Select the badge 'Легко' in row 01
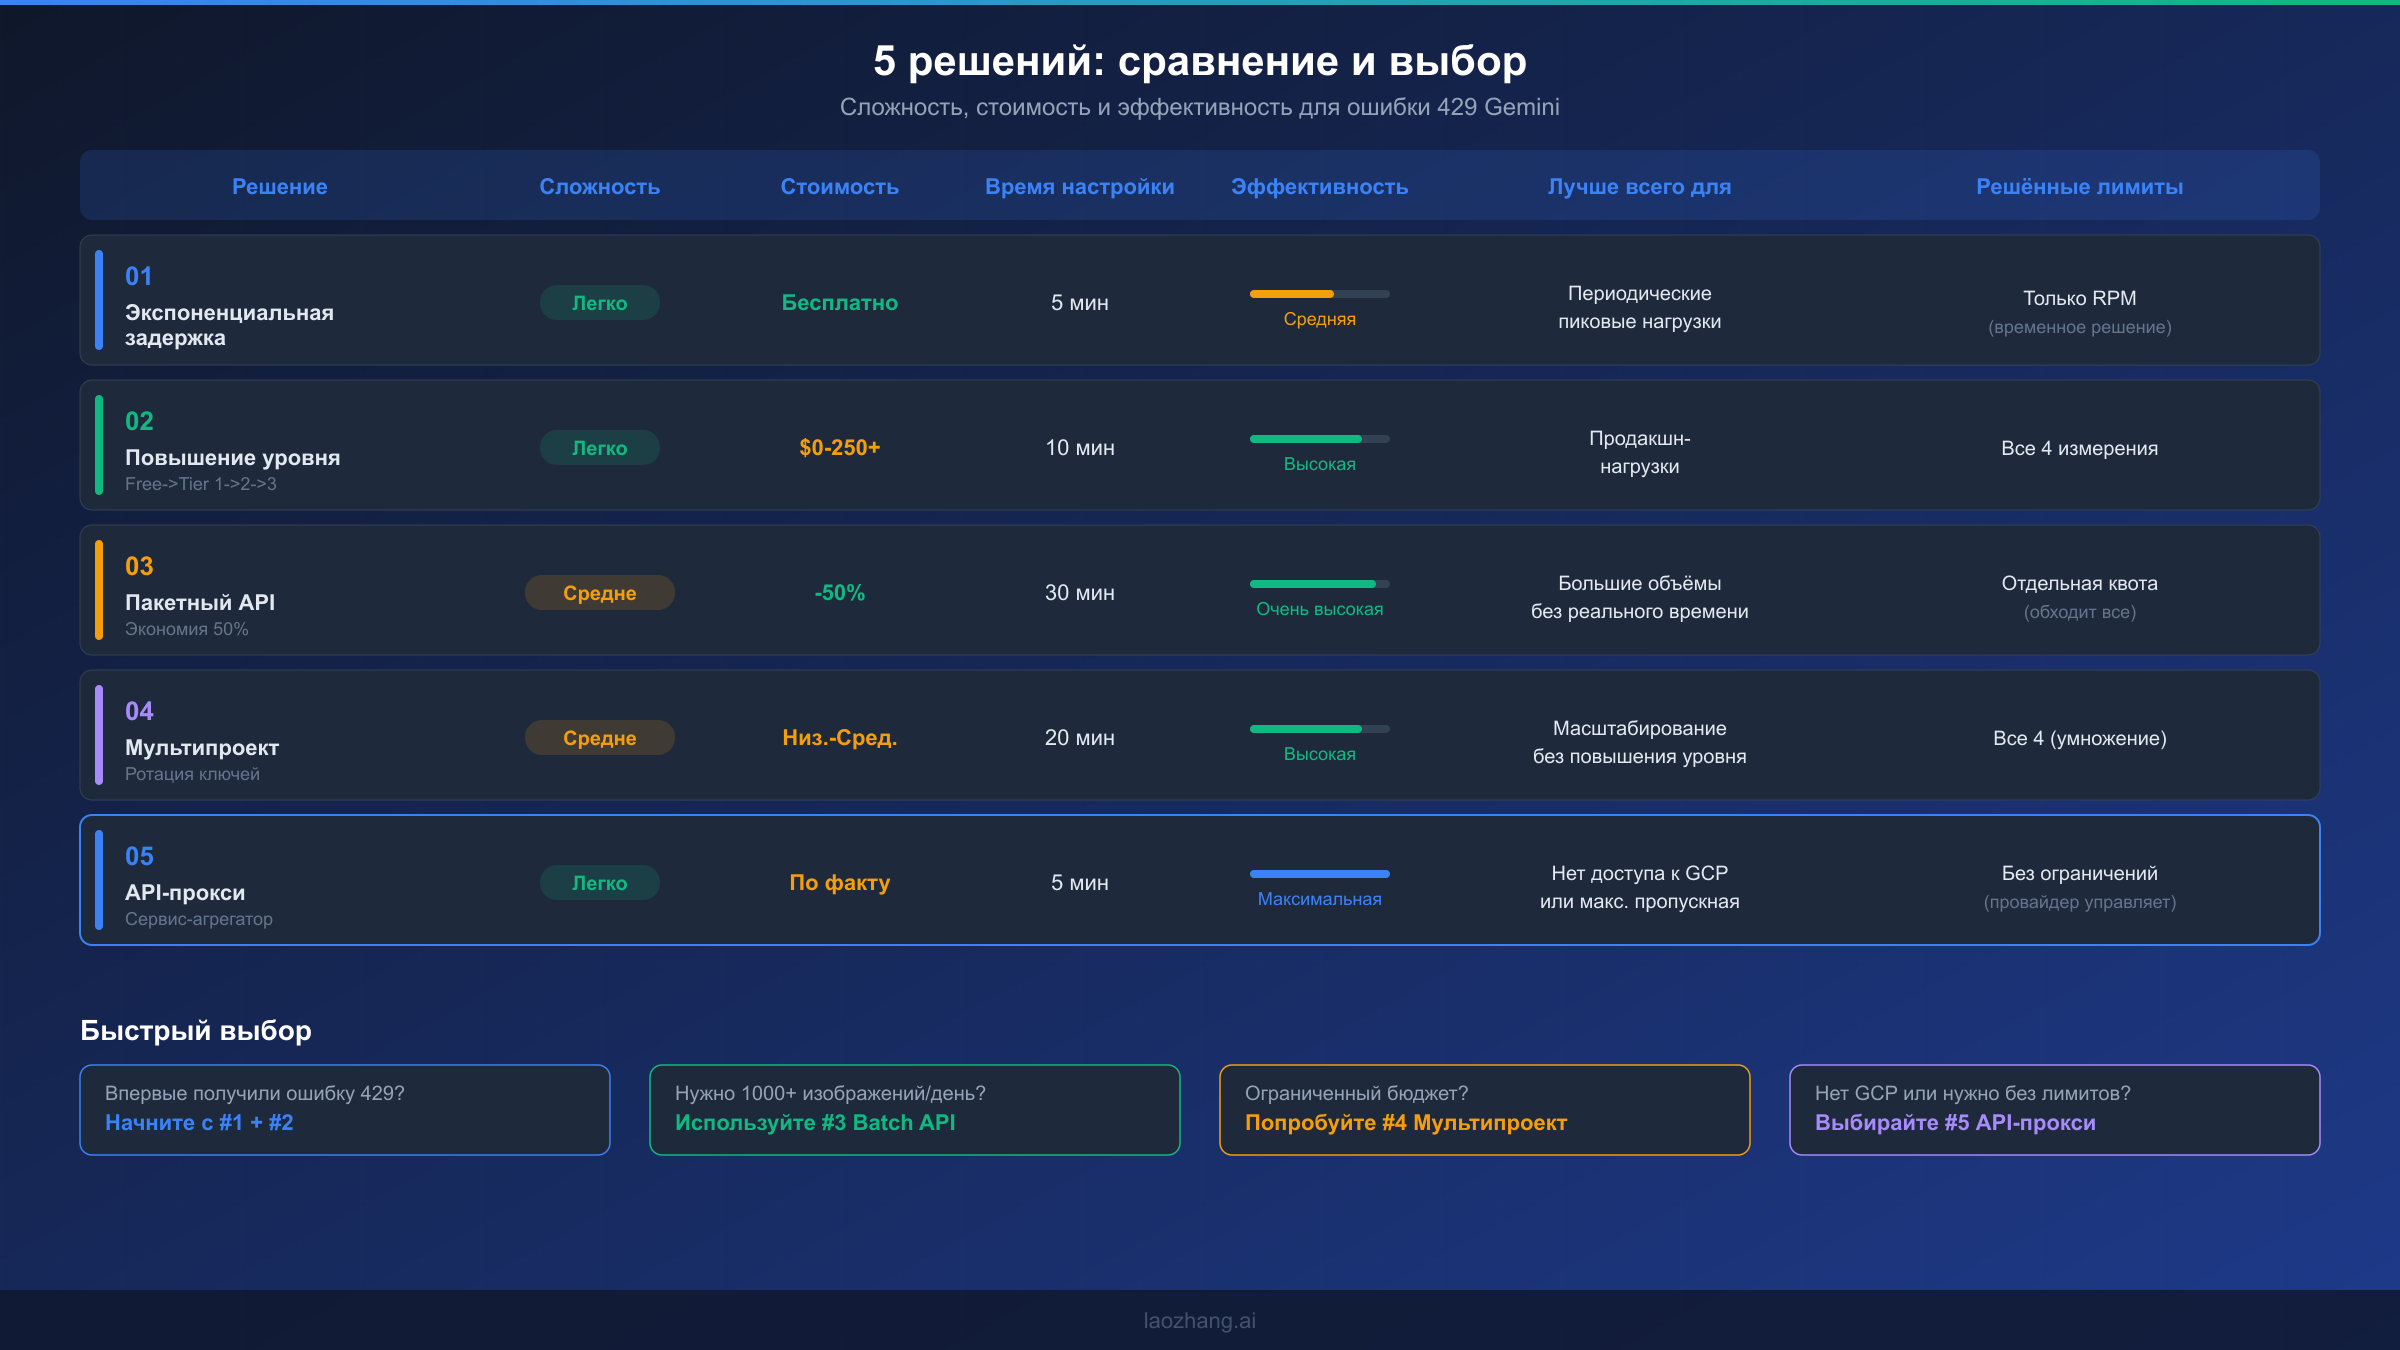2400x1350 pixels. tap(599, 302)
